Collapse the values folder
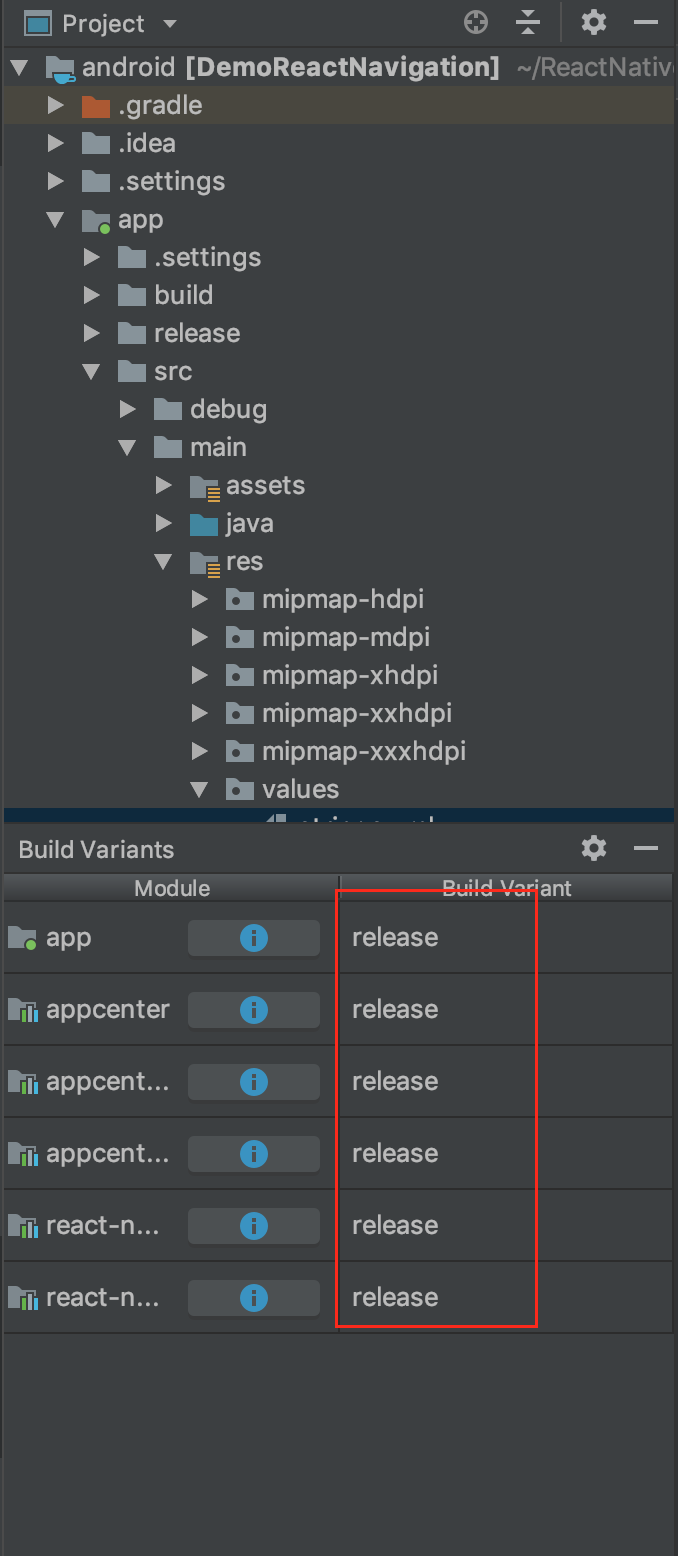The height and width of the screenshot is (1556, 678). click(200, 790)
